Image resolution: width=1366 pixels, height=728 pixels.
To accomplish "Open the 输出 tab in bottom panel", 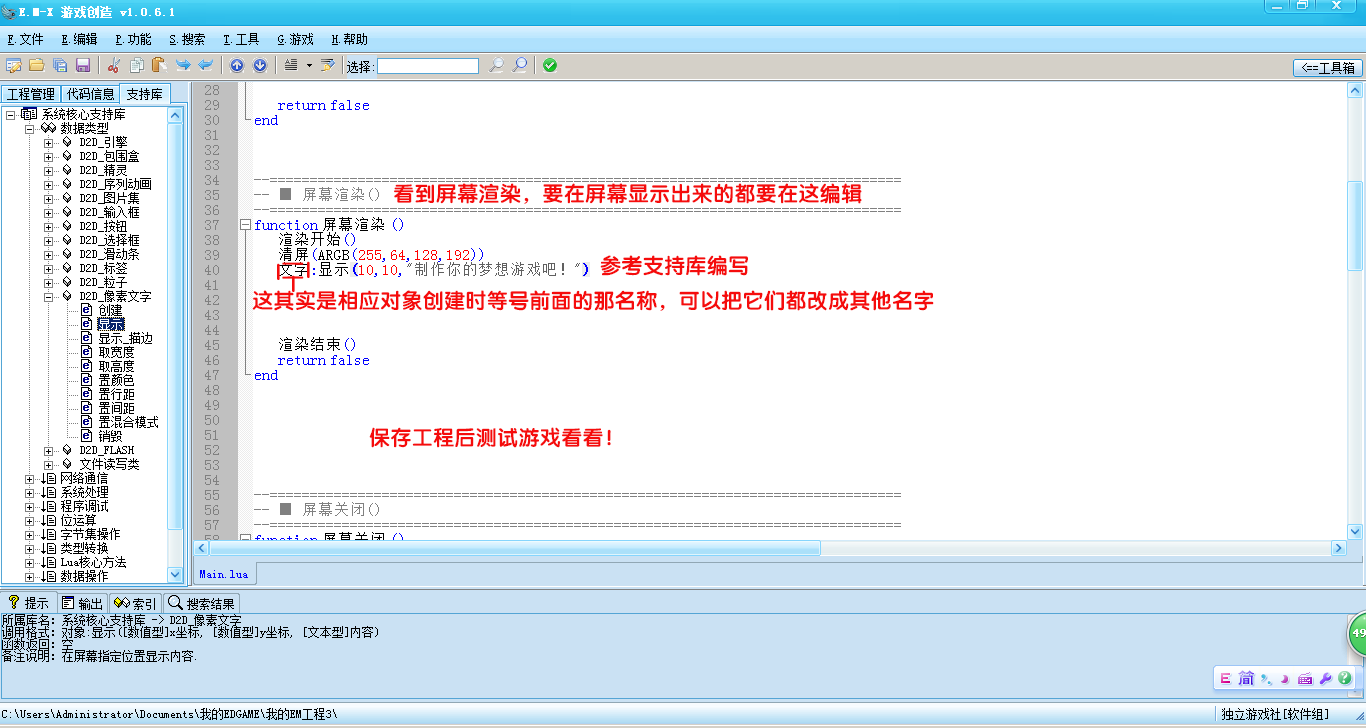I will click(81, 603).
